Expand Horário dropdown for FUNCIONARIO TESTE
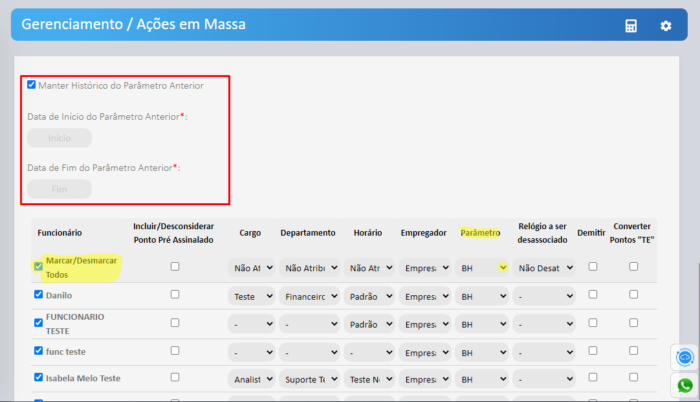Image resolution: width=700 pixels, height=402 pixels. click(367, 325)
